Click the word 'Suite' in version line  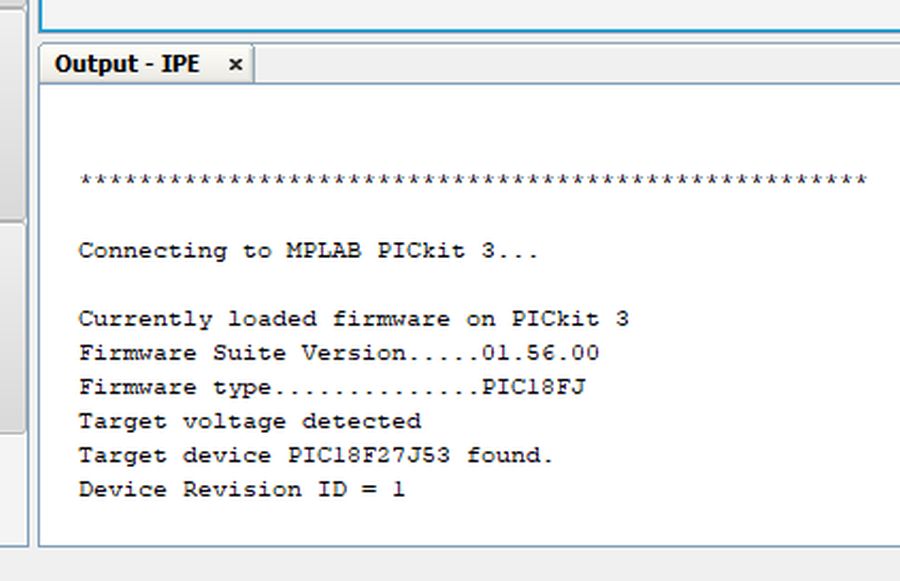tap(249, 353)
